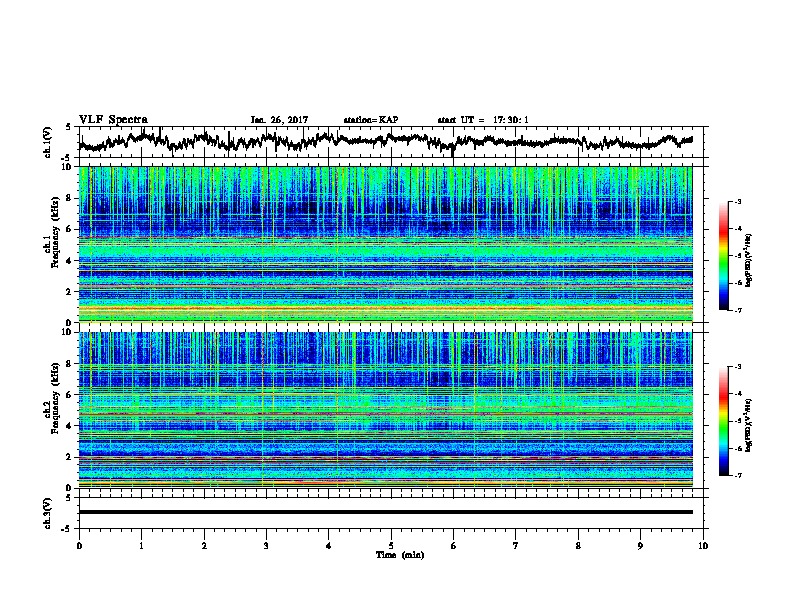792x612 pixels.
Task: Click the lower log(PSD) color bar
Action: (724, 421)
